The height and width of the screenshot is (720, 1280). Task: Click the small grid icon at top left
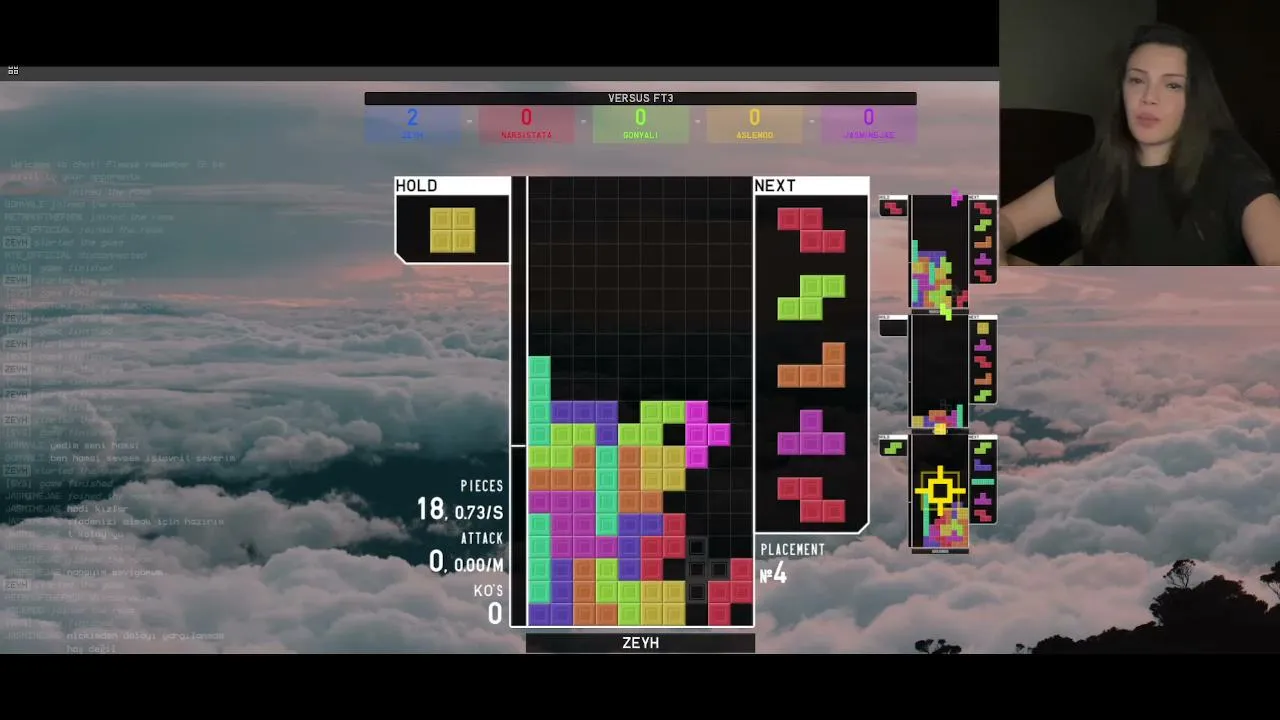(x=13, y=71)
